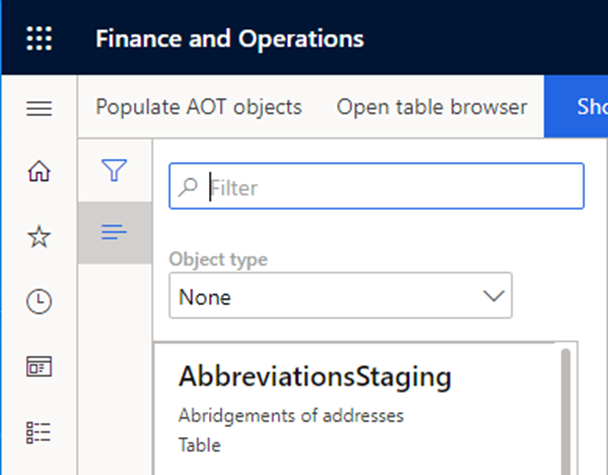Click Populate AOT objects button

click(199, 107)
